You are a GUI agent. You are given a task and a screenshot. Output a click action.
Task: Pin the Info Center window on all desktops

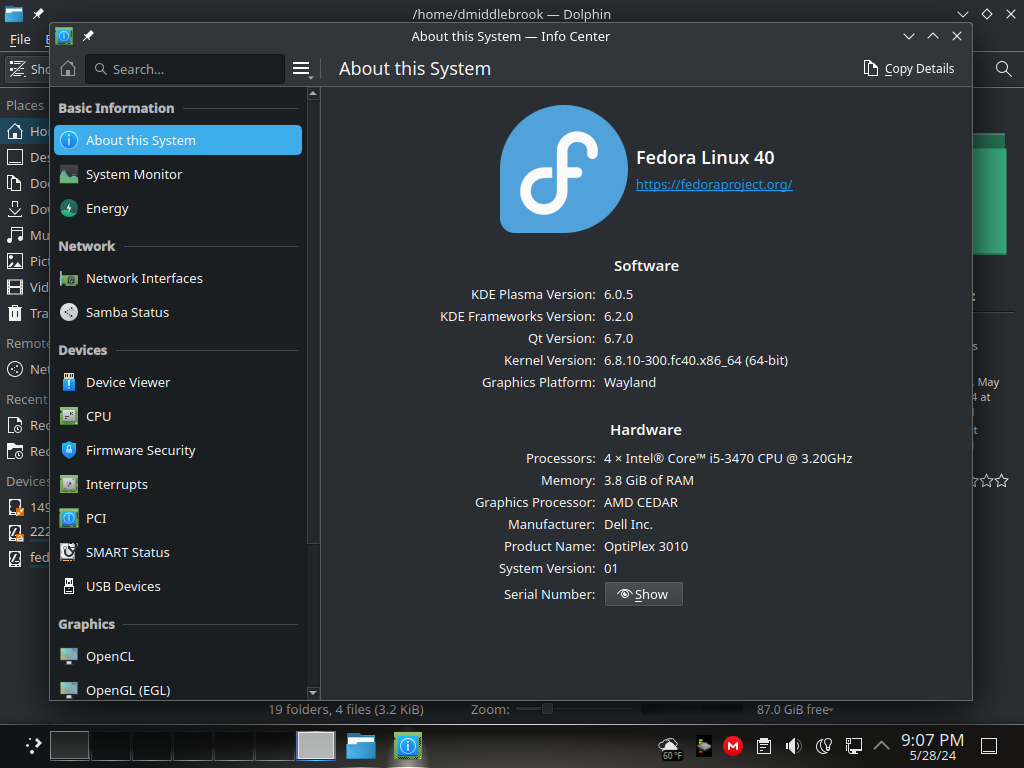[88, 36]
